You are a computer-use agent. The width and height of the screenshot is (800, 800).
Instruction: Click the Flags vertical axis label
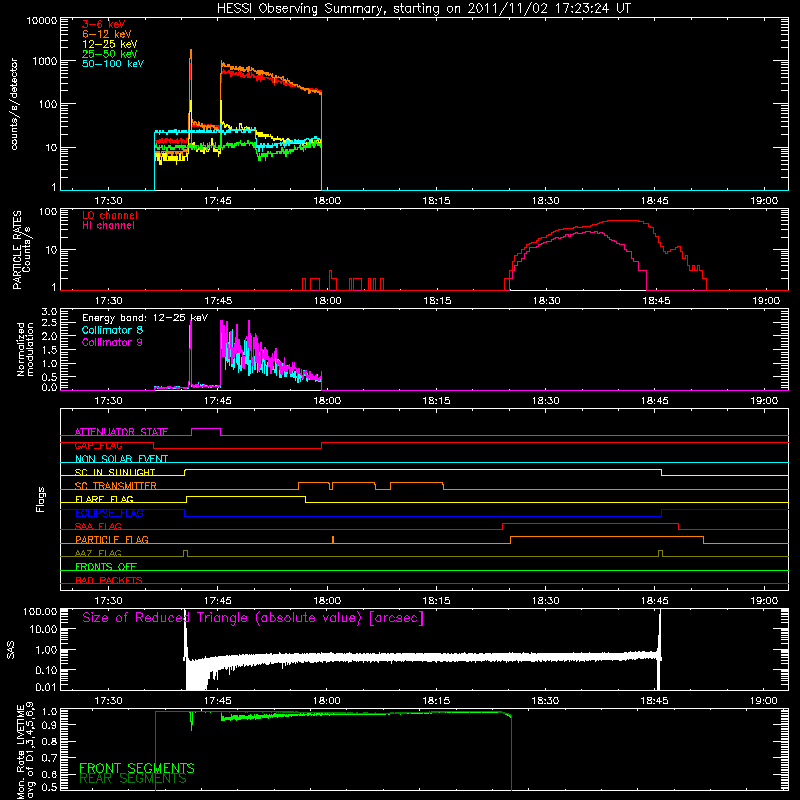click(x=41, y=499)
